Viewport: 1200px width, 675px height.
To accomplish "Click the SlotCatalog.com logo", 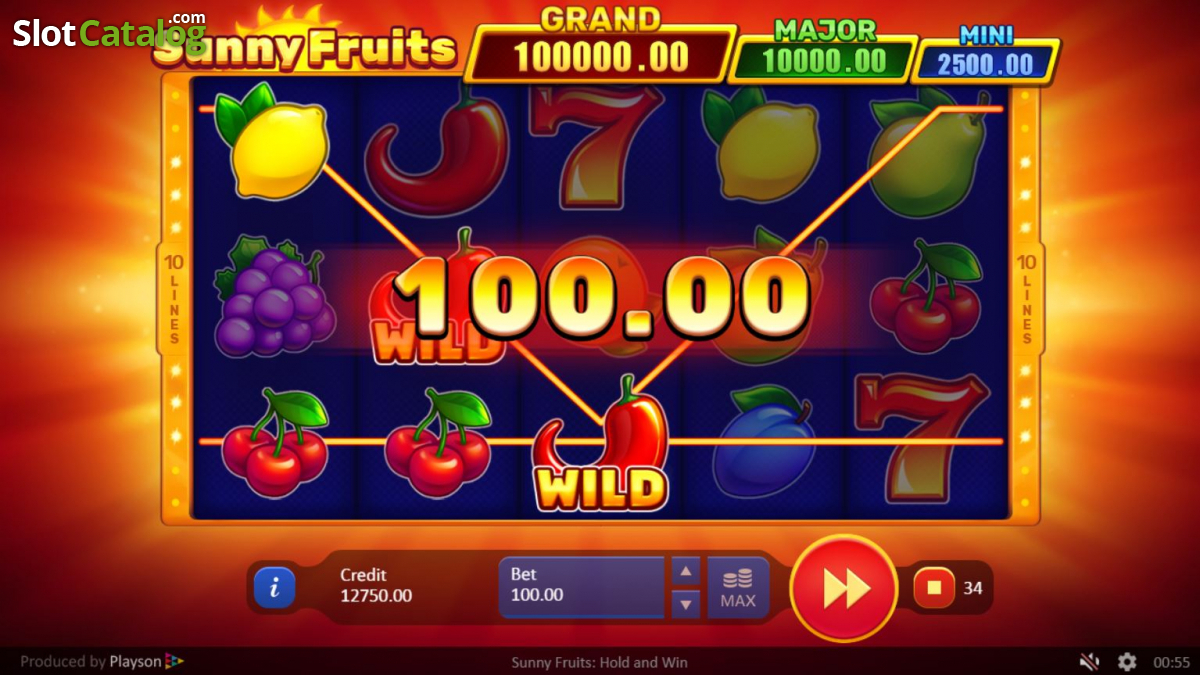I will click(x=109, y=31).
